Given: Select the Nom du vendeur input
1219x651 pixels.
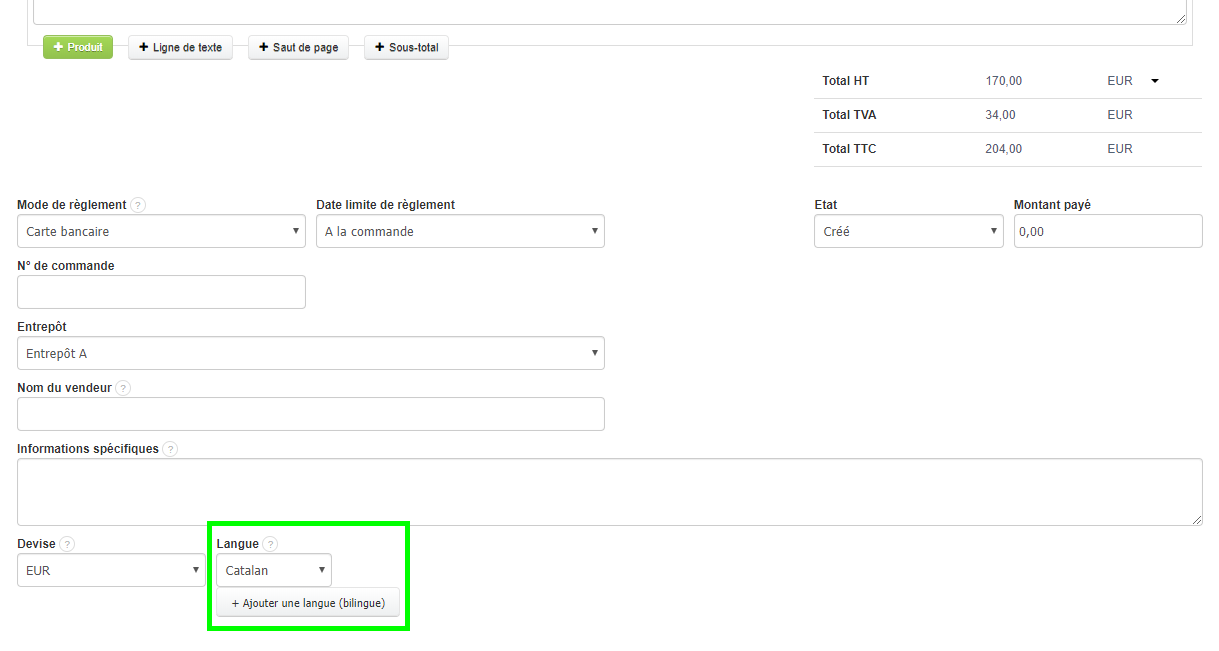Looking at the screenshot, I should pos(311,414).
